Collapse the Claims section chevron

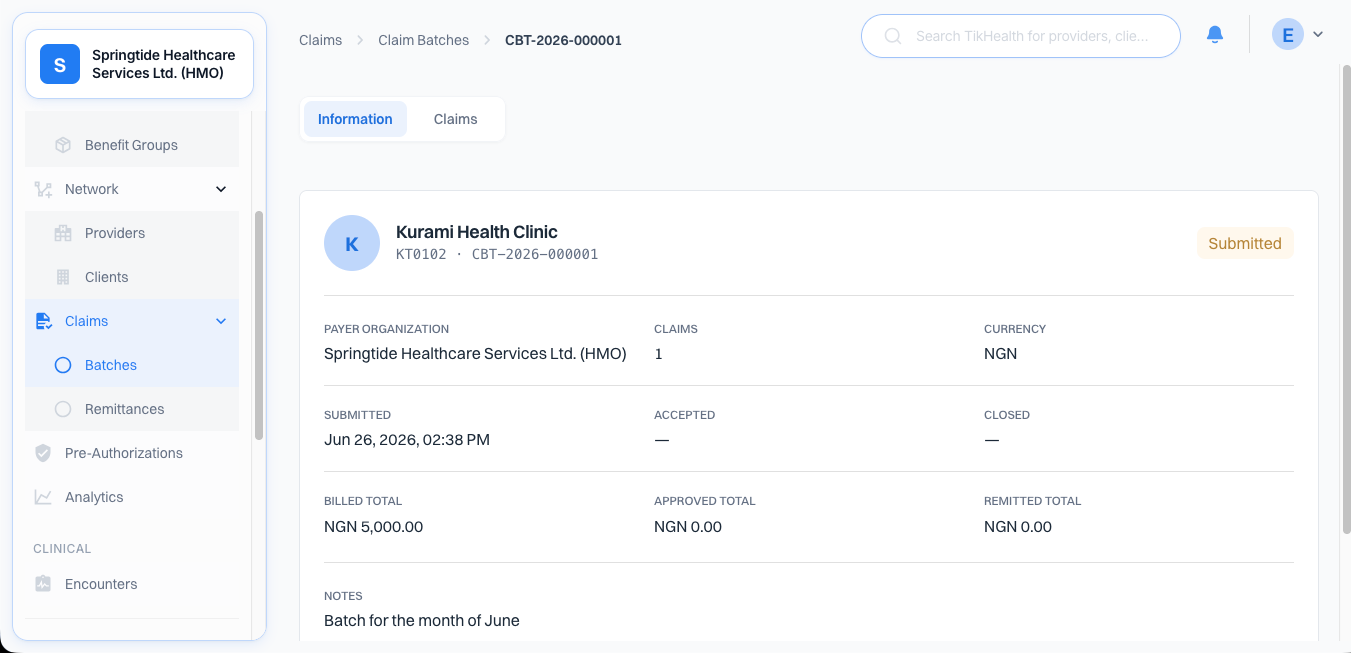(x=221, y=321)
